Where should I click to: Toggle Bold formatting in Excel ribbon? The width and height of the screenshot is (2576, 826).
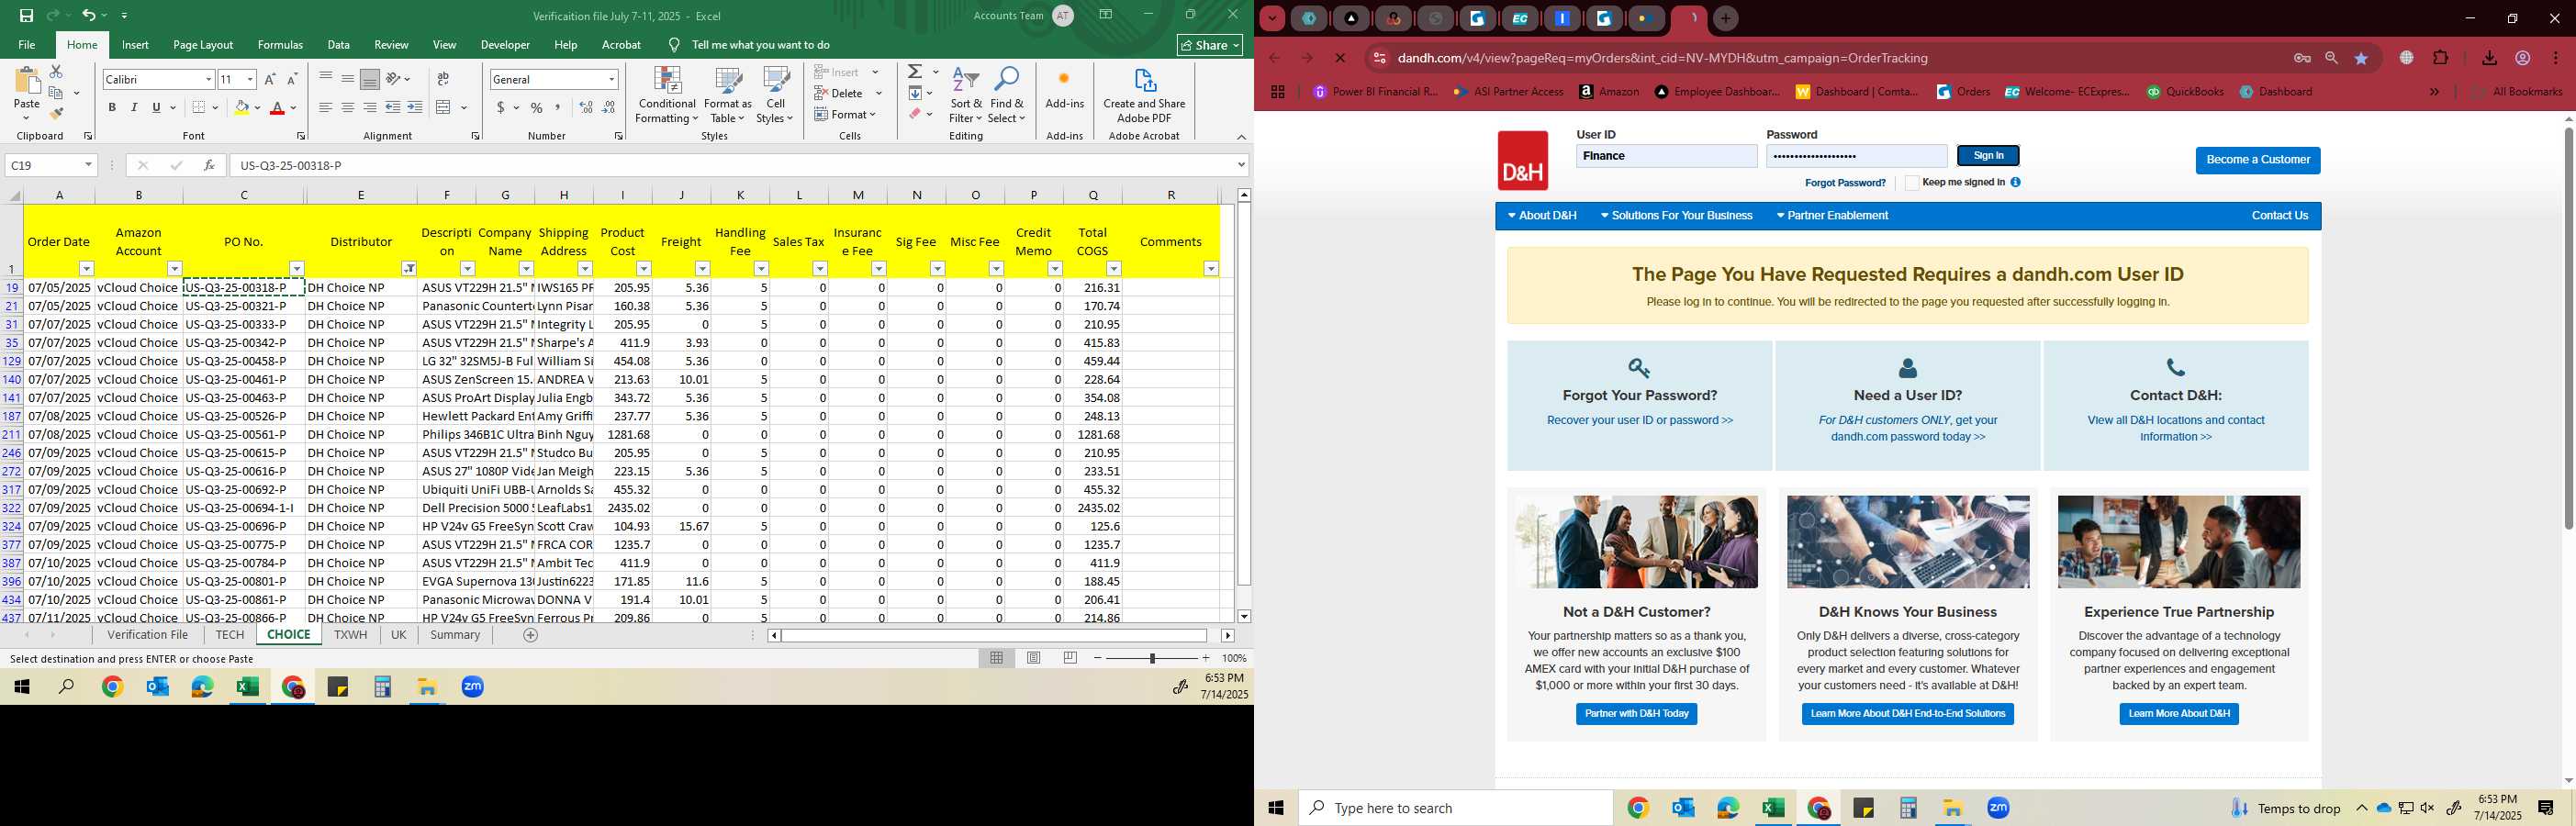point(112,107)
